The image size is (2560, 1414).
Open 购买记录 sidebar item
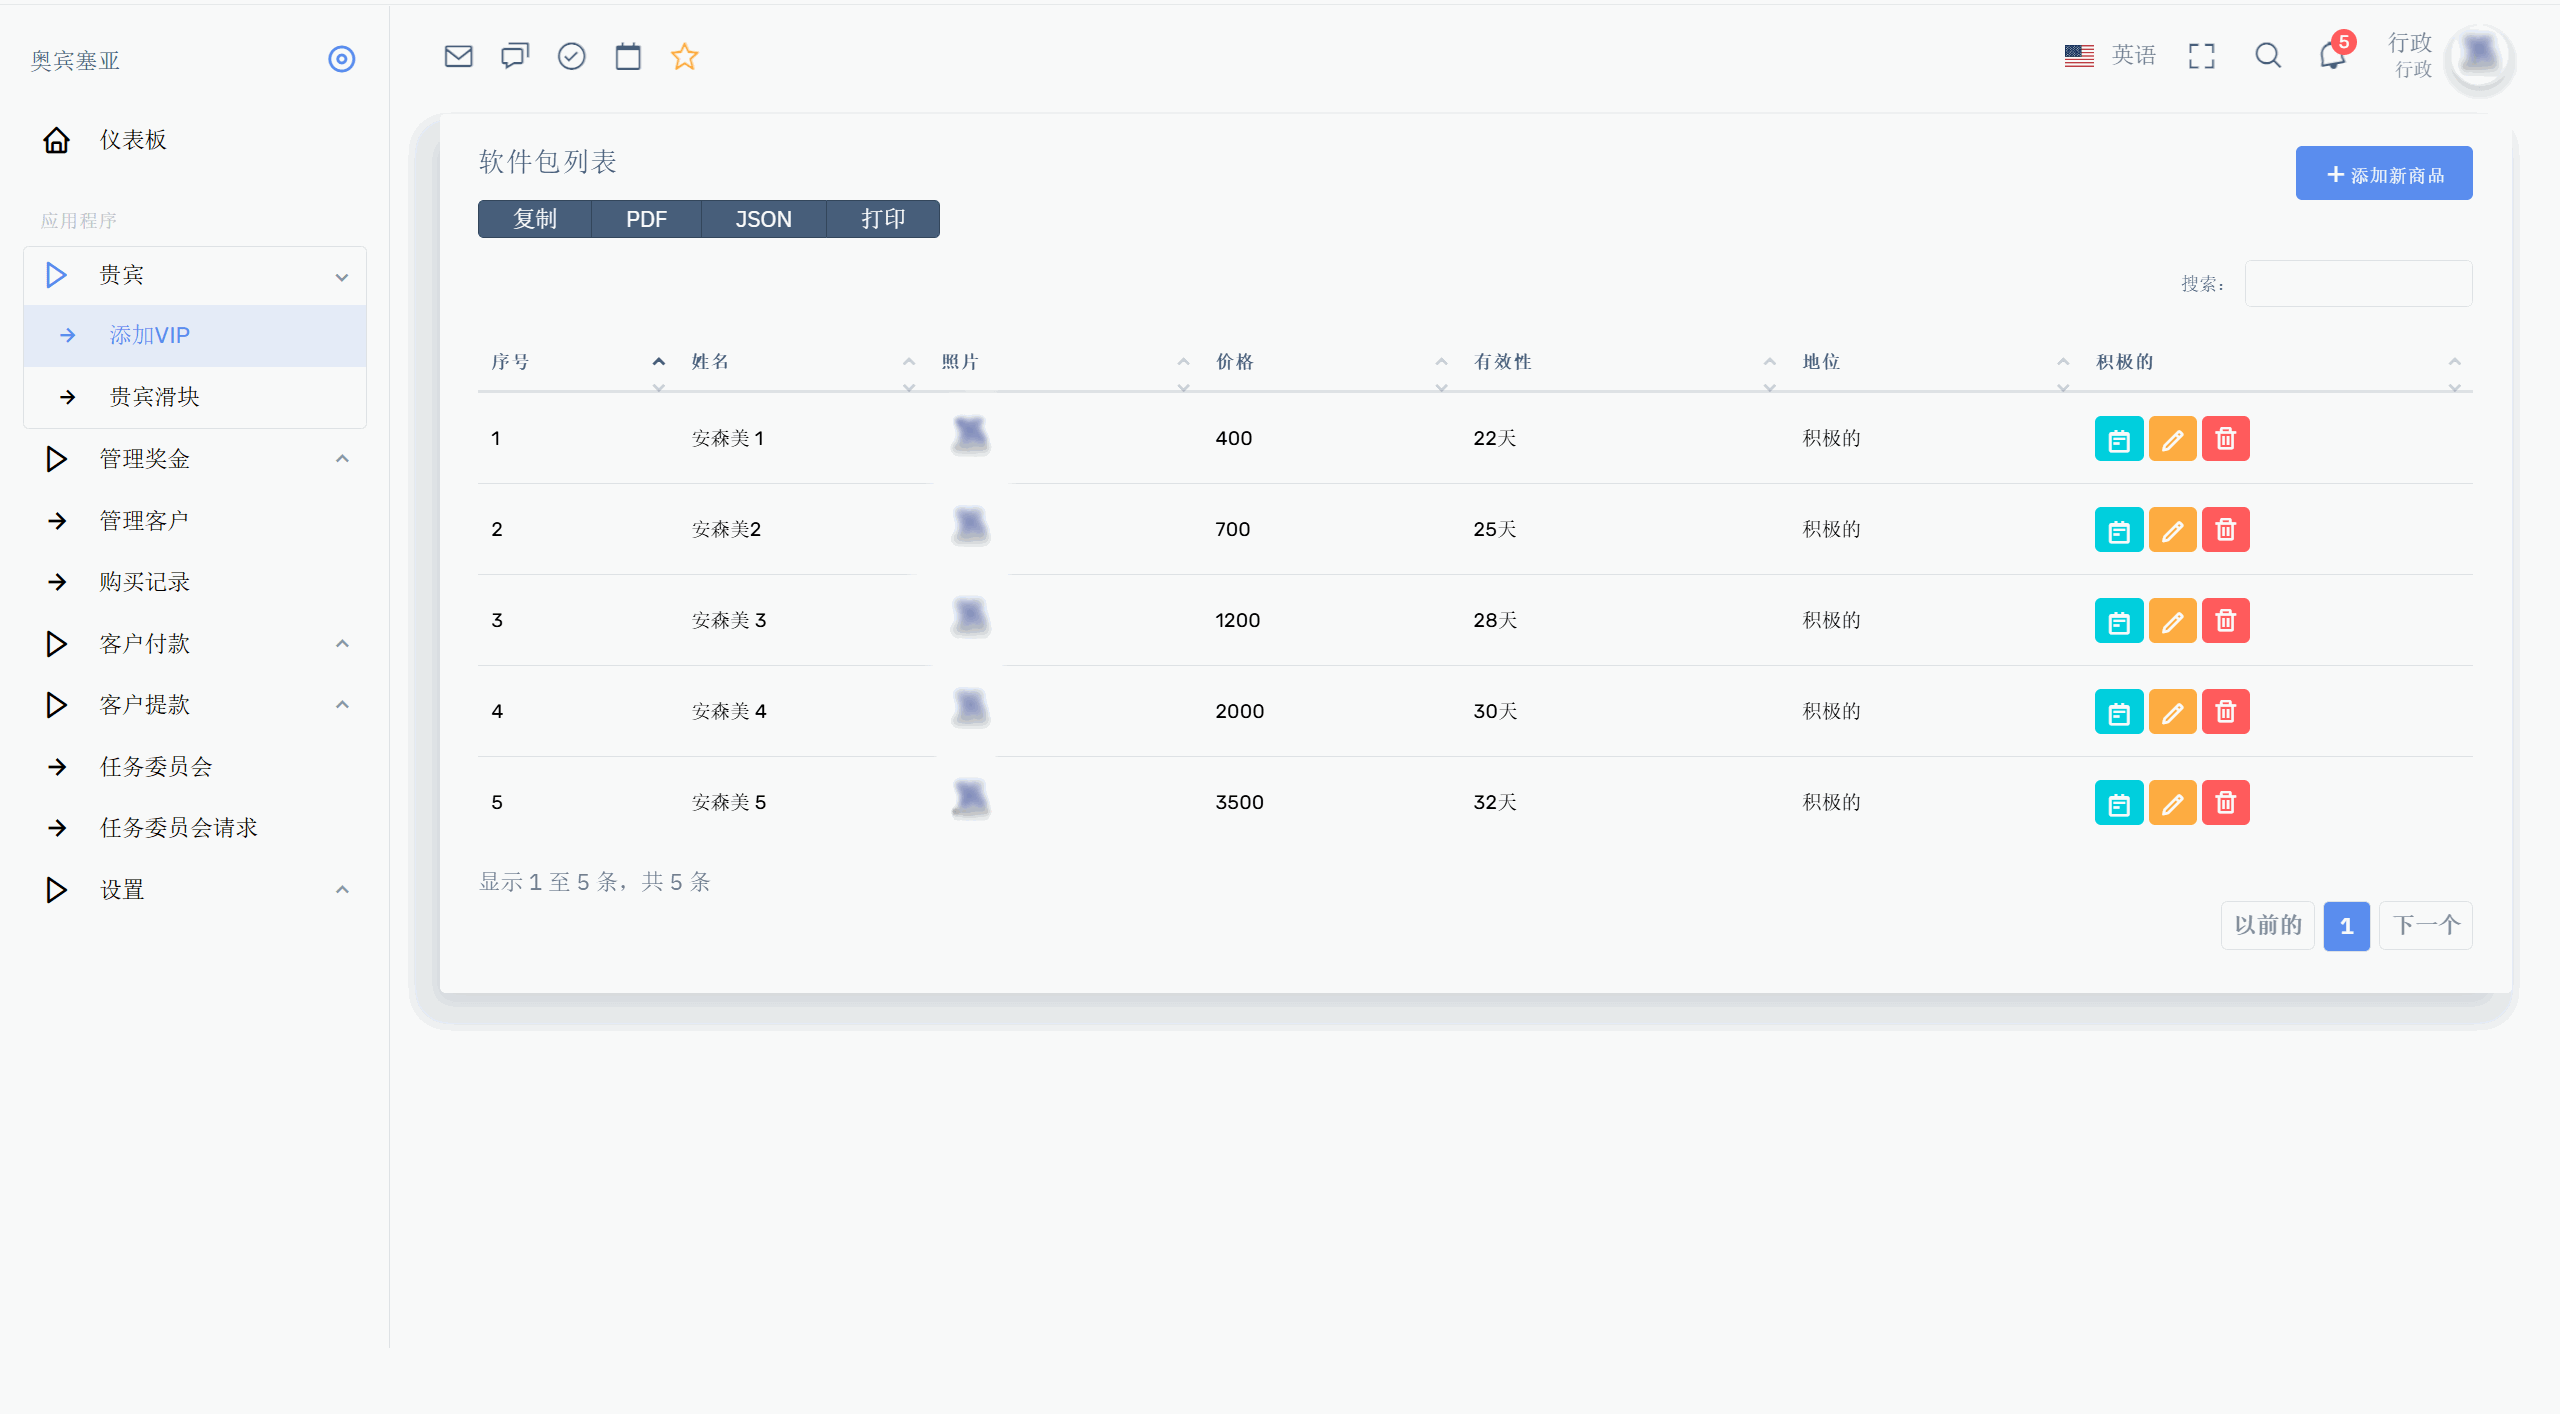(144, 582)
